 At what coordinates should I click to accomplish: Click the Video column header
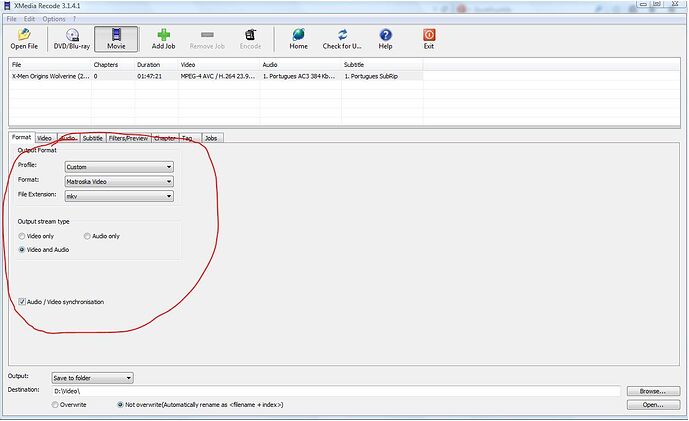(219, 65)
